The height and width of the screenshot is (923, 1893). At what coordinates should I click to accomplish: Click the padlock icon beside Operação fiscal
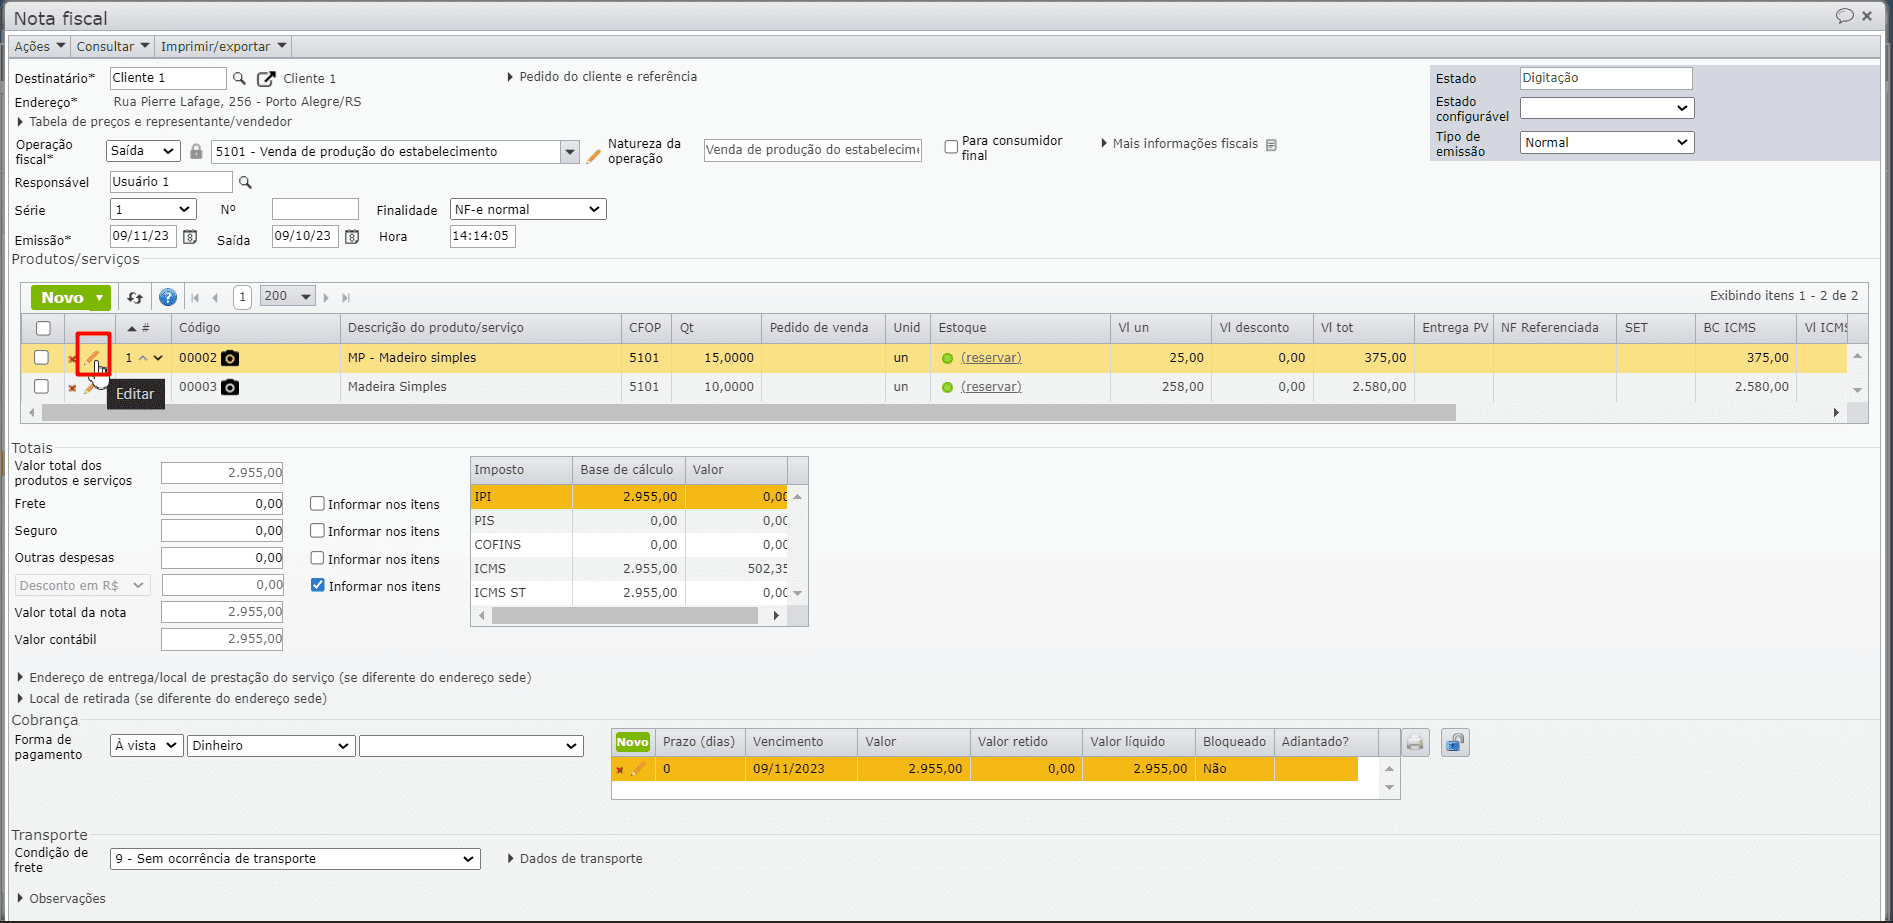pos(196,151)
